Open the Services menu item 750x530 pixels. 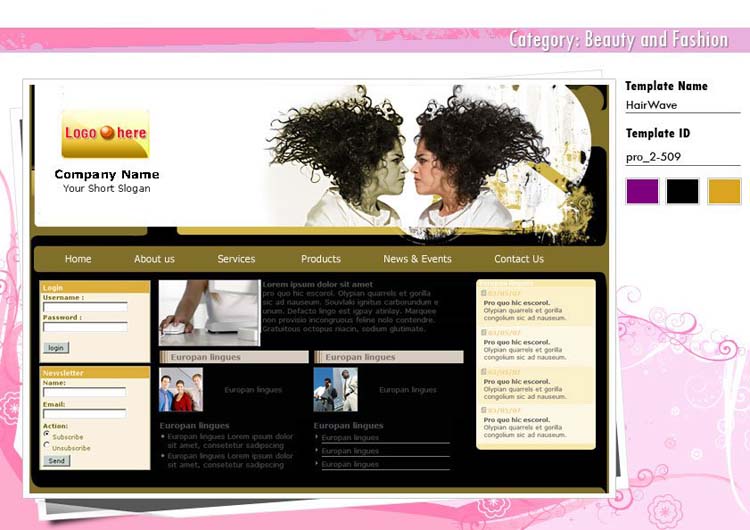coord(236,259)
